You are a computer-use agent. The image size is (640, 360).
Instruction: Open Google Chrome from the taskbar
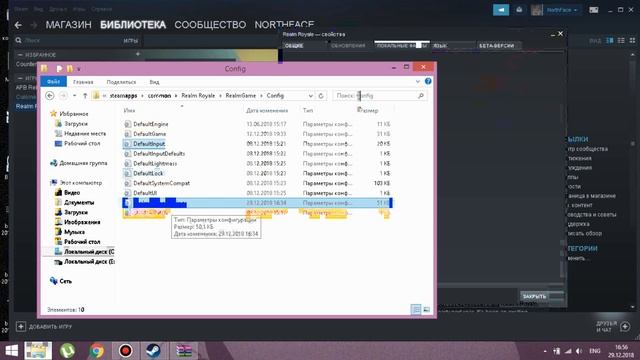point(97,351)
